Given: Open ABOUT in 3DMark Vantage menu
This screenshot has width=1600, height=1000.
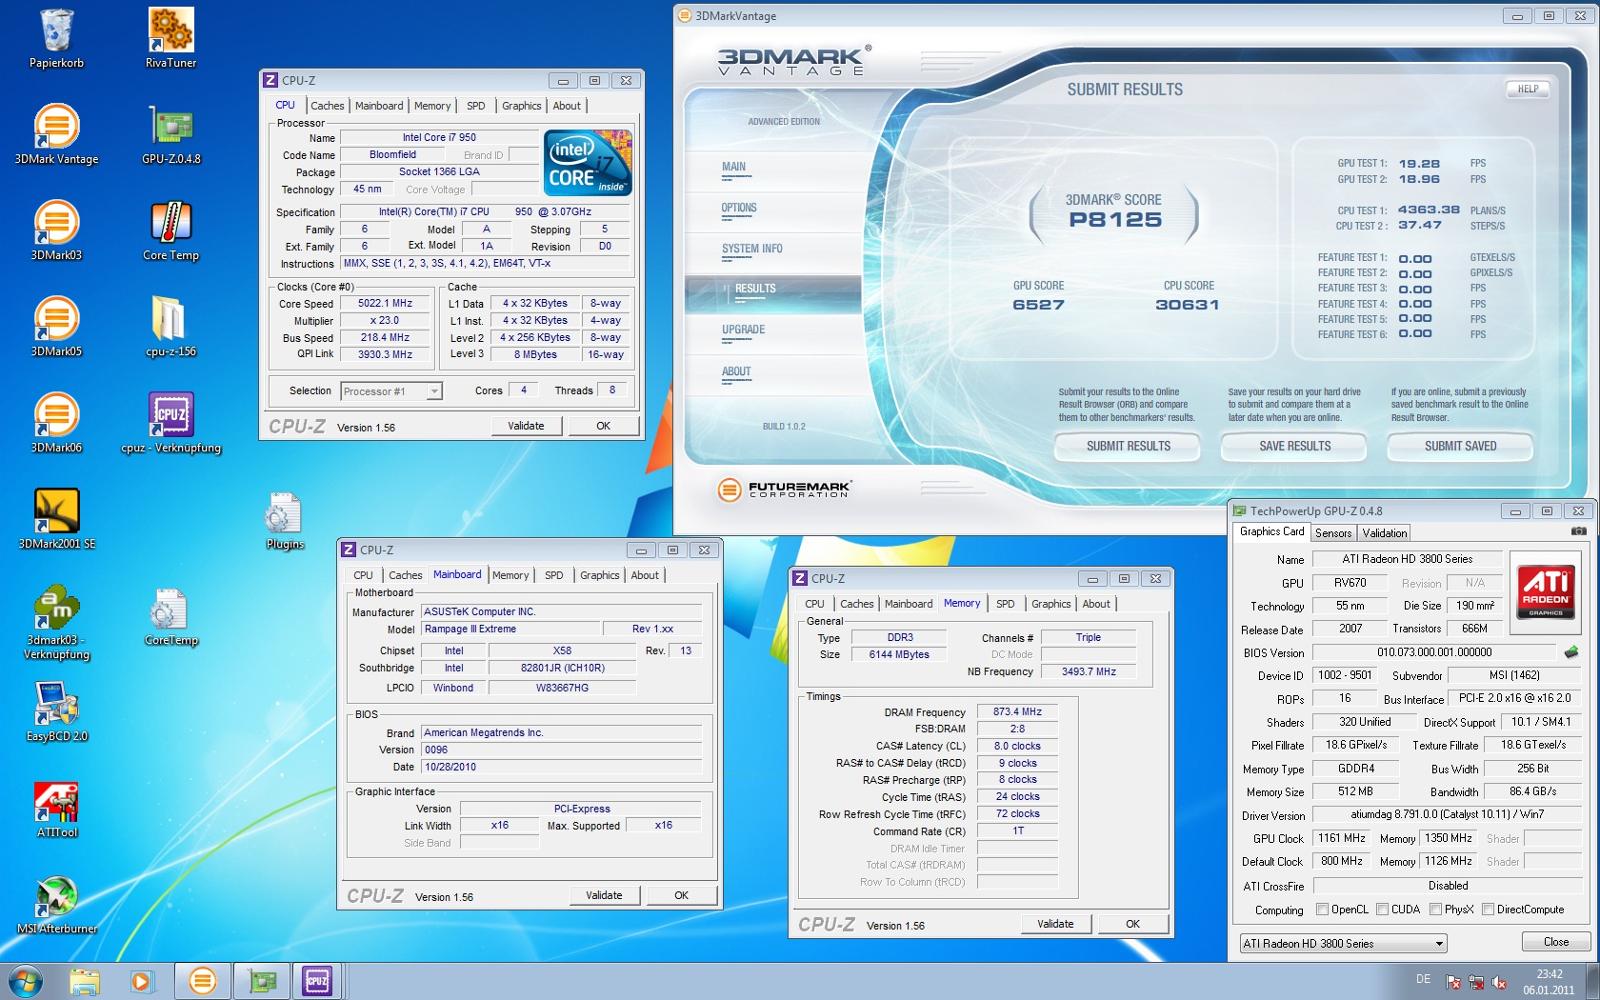Looking at the screenshot, I should [x=736, y=372].
